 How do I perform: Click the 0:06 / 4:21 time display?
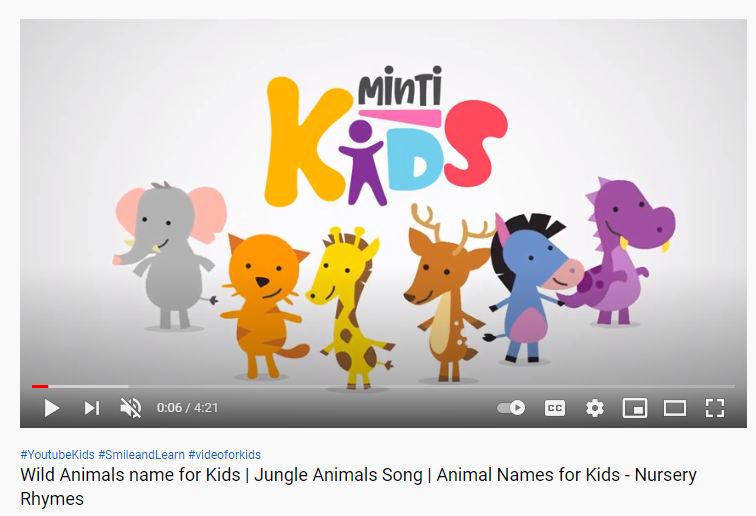coord(187,408)
